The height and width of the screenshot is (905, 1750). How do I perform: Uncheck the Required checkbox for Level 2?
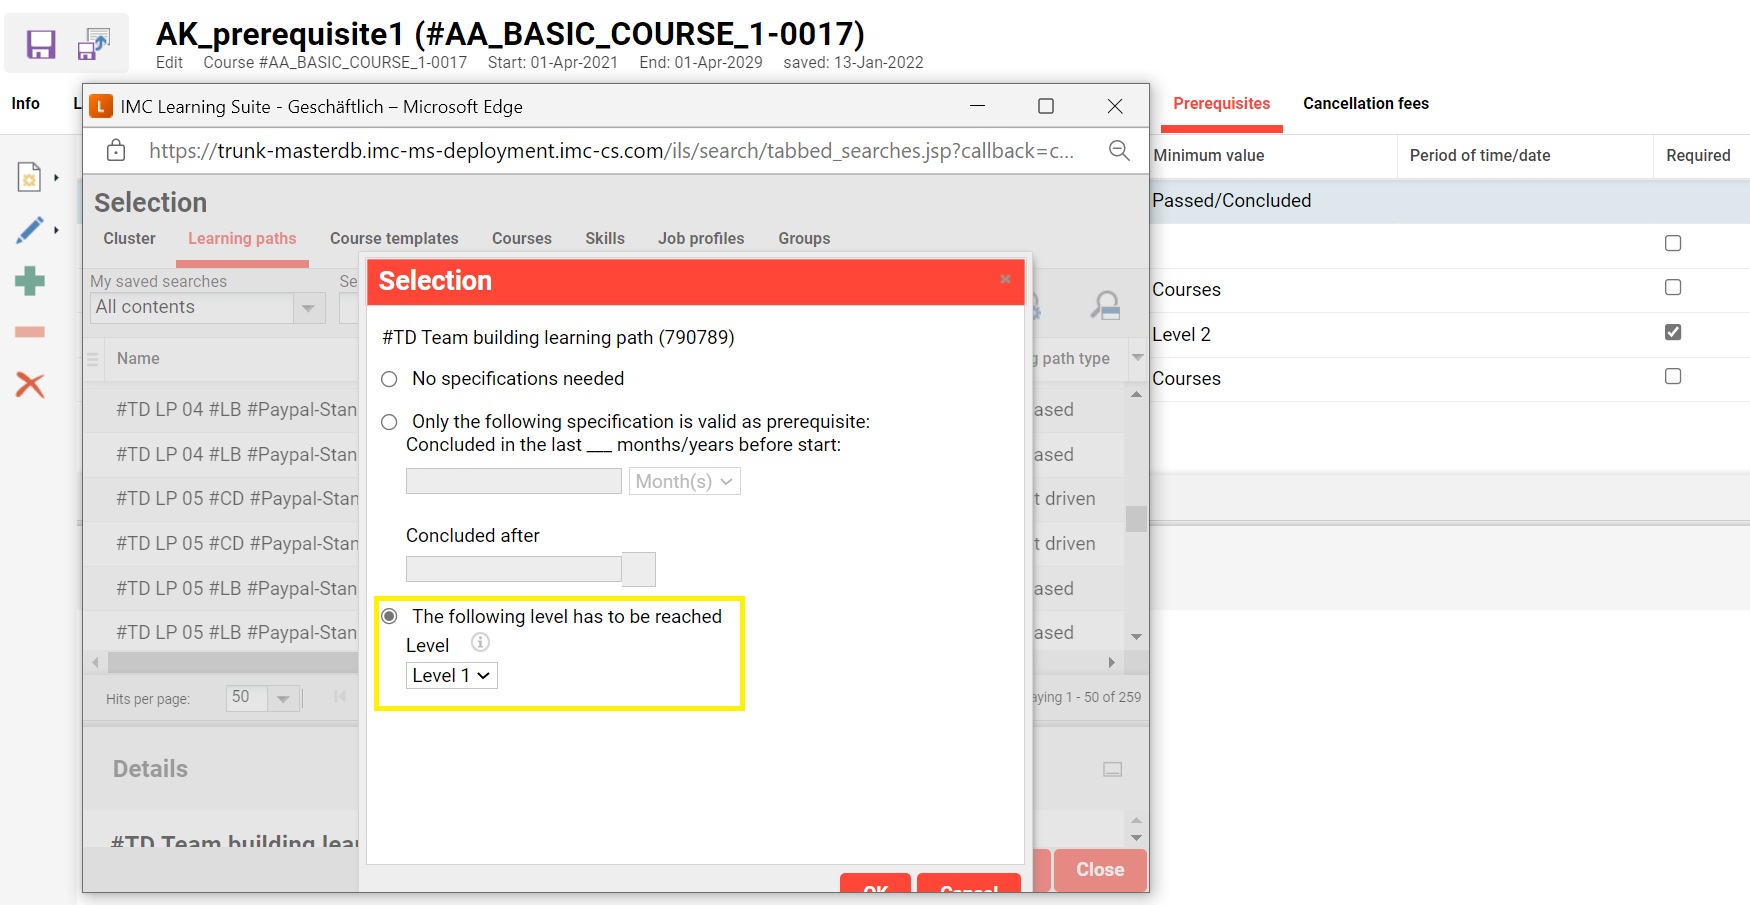[x=1672, y=332]
